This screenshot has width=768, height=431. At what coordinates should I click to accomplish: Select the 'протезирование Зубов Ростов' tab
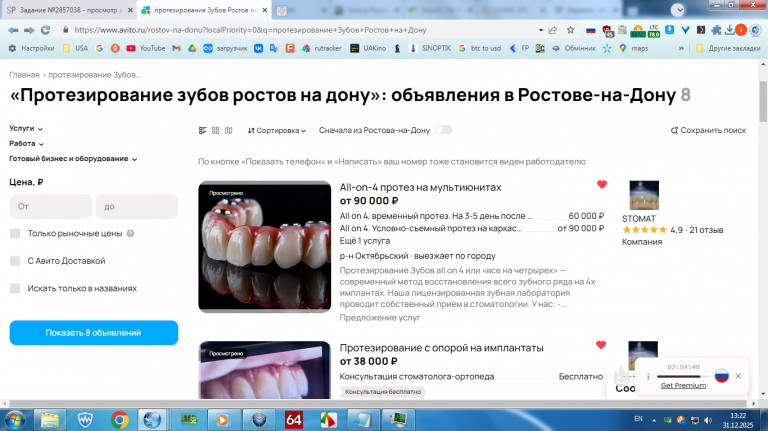coord(203,10)
